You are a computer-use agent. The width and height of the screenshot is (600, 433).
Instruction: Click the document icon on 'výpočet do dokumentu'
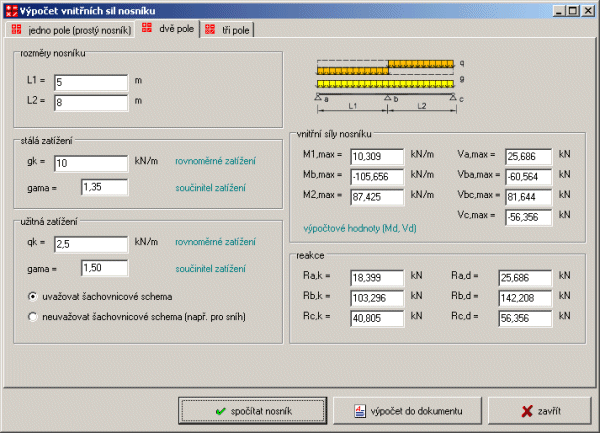tap(360, 411)
